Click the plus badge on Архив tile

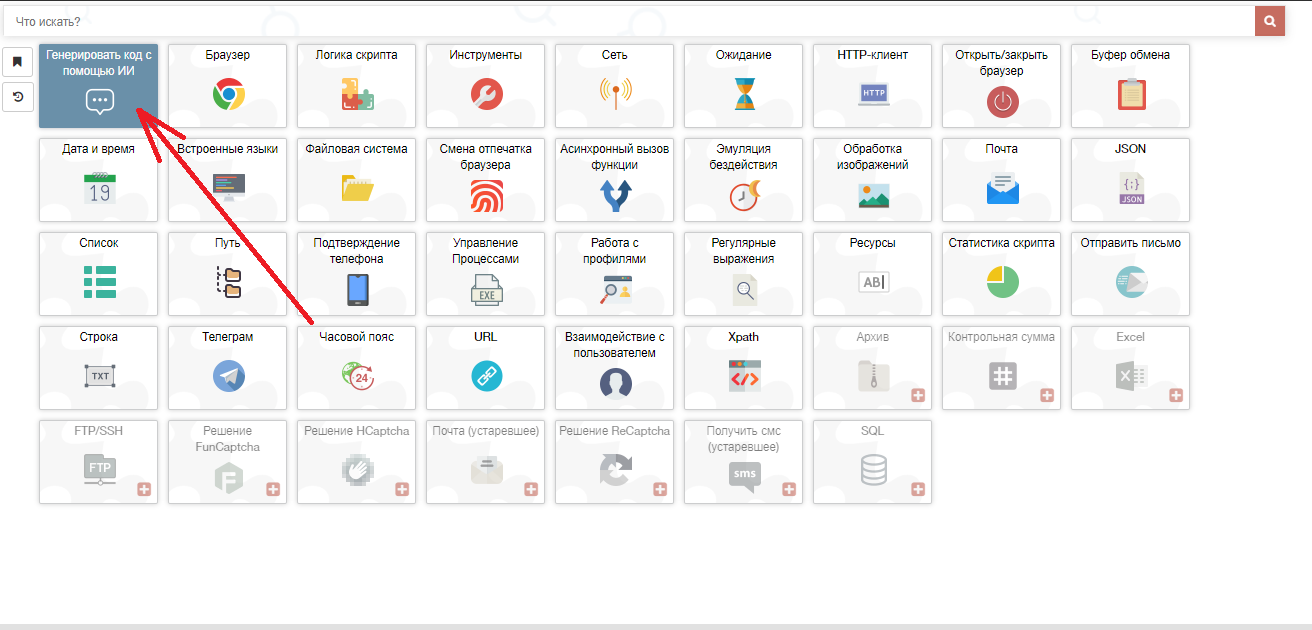pyautogui.click(x=918, y=396)
